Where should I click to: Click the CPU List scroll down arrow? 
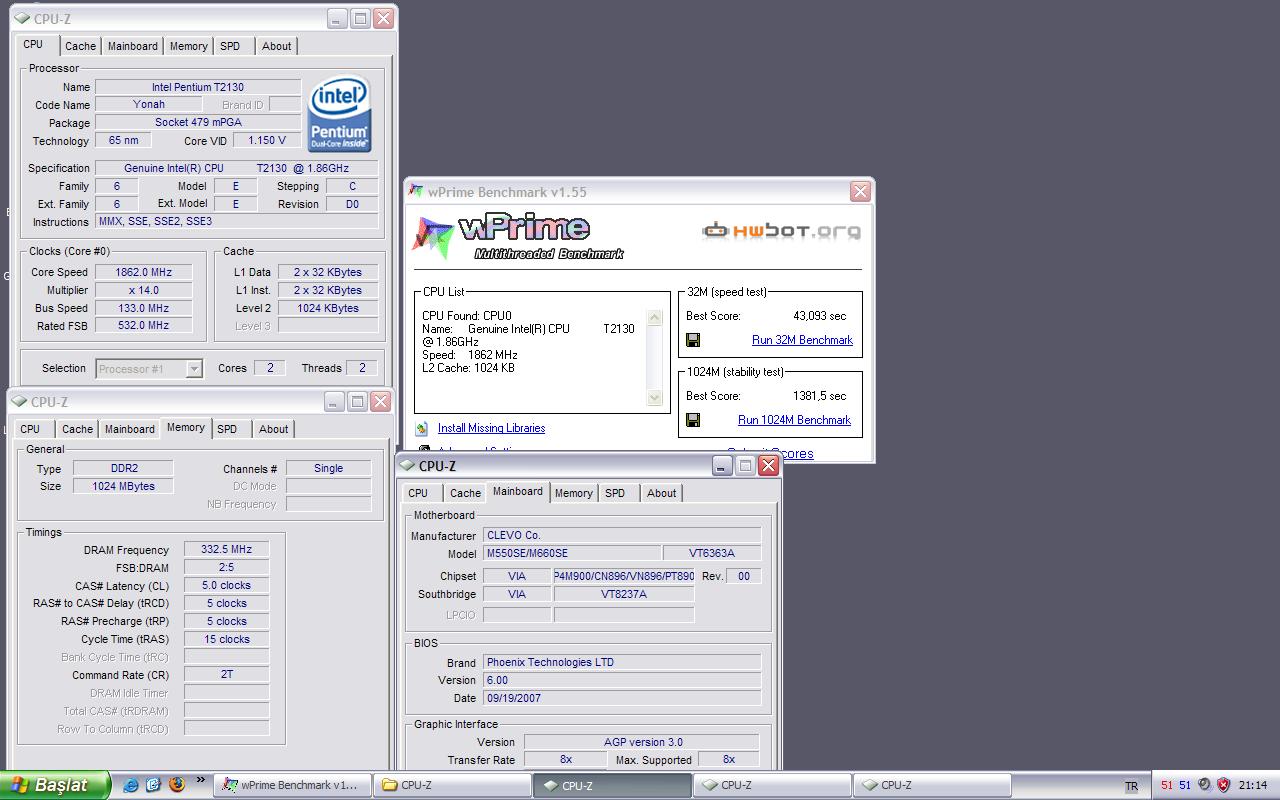pyautogui.click(x=655, y=398)
